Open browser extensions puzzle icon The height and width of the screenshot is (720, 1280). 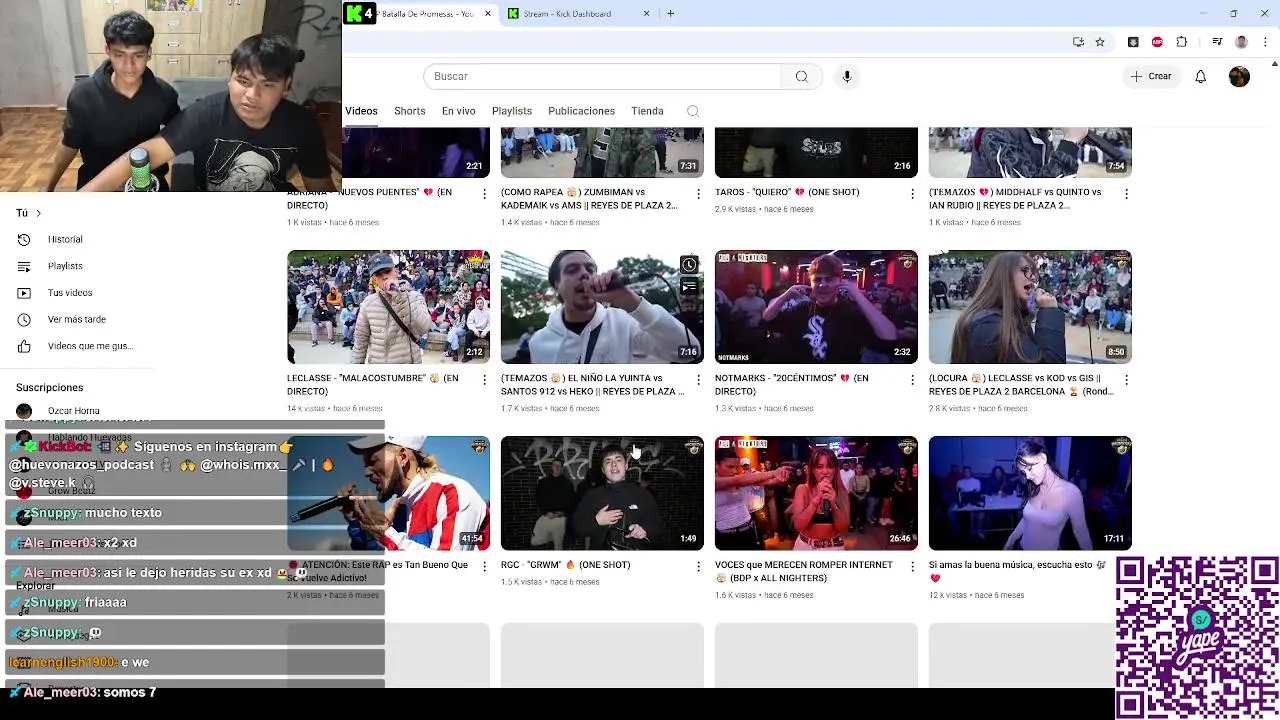point(1182,42)
